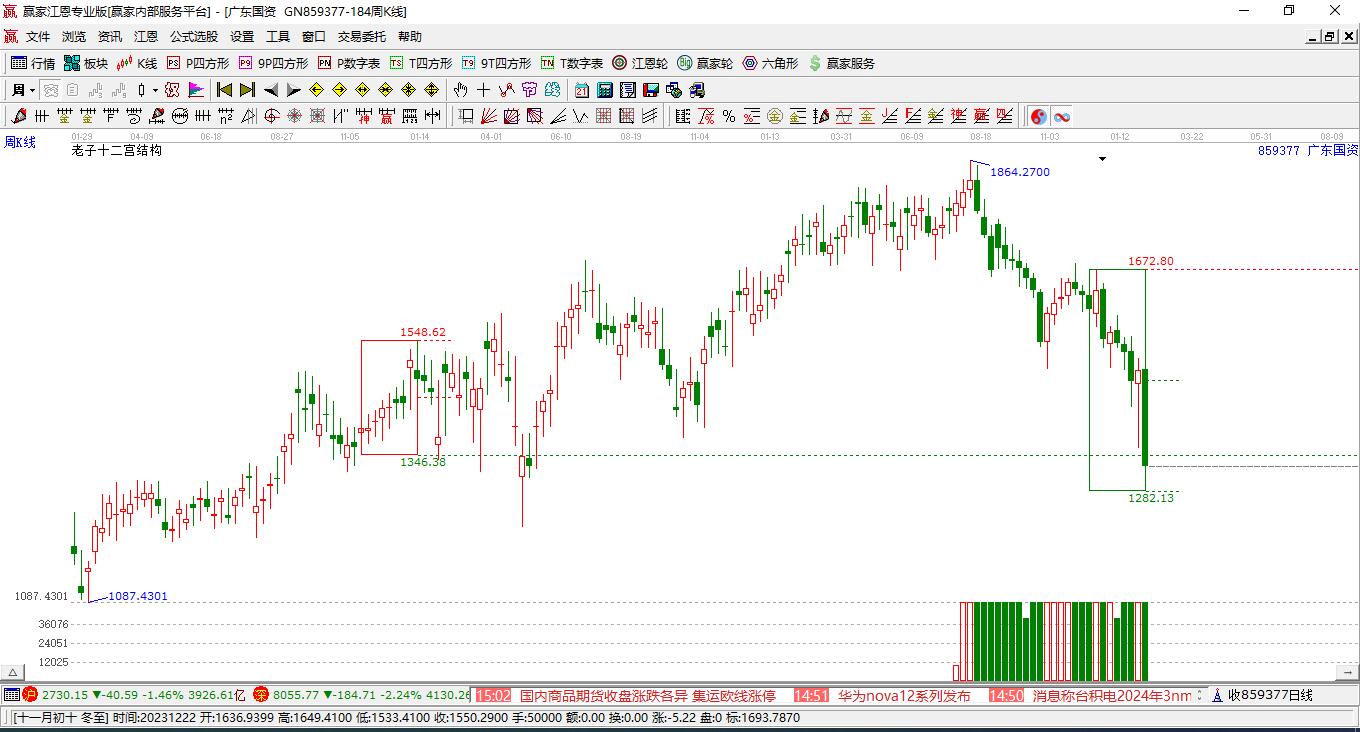The height and width of the screenshot is (732, 1360).
Task: Jump to first bar with skip-to-start icon
Action: 224,90
